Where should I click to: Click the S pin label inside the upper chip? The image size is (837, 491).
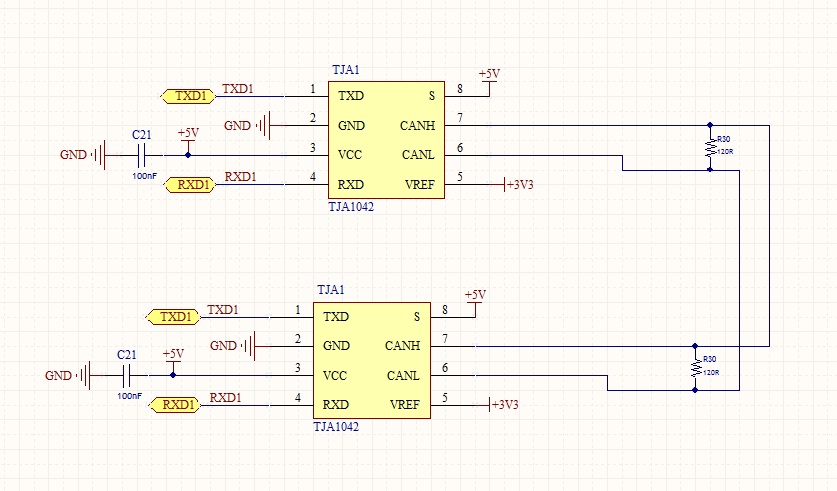coord(432,96)
